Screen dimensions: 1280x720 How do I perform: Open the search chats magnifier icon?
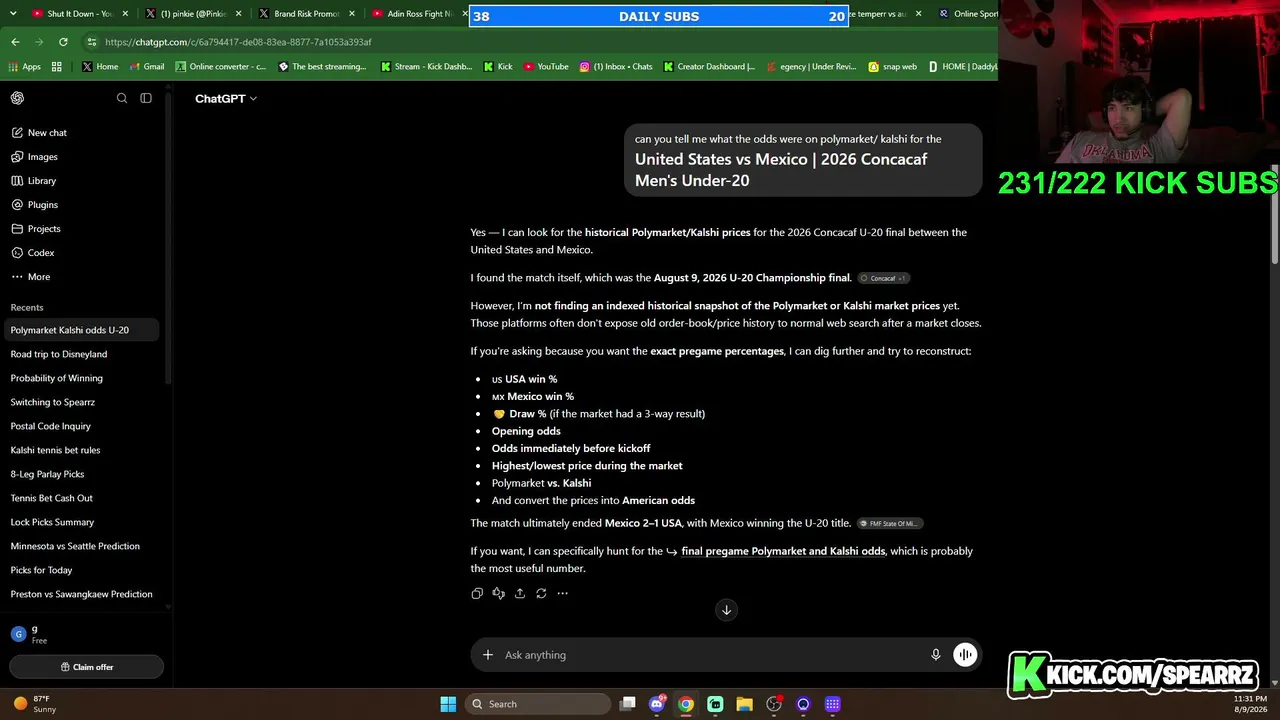(122, 98)
